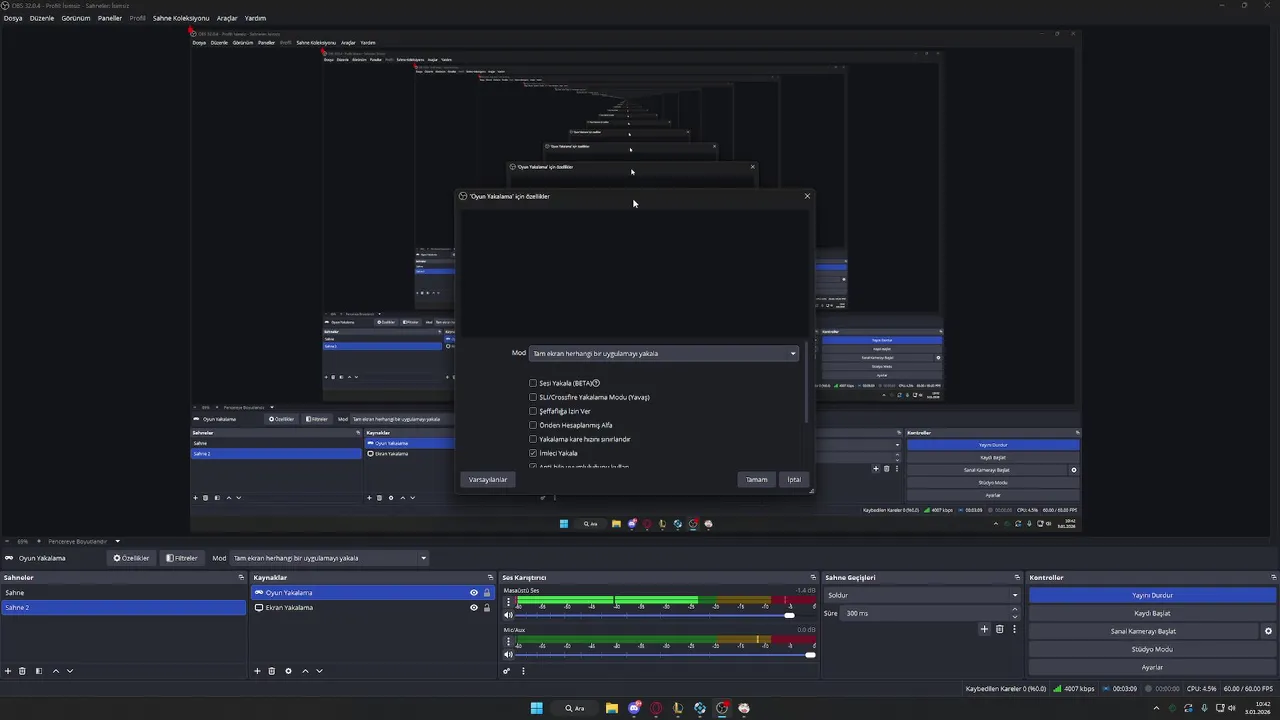
Task: Click the Windows Start button
Action: click(x=537, y=708)
